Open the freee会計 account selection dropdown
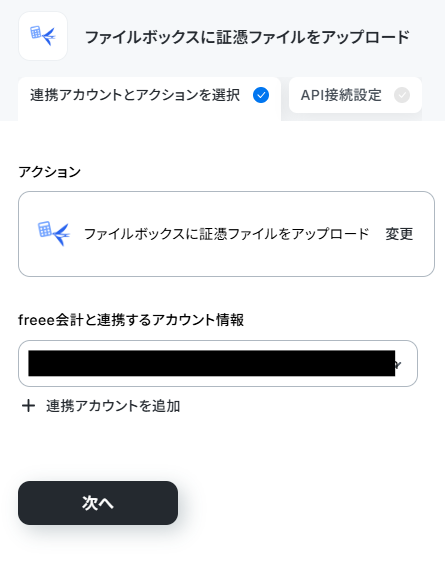 tap(218, 363)
